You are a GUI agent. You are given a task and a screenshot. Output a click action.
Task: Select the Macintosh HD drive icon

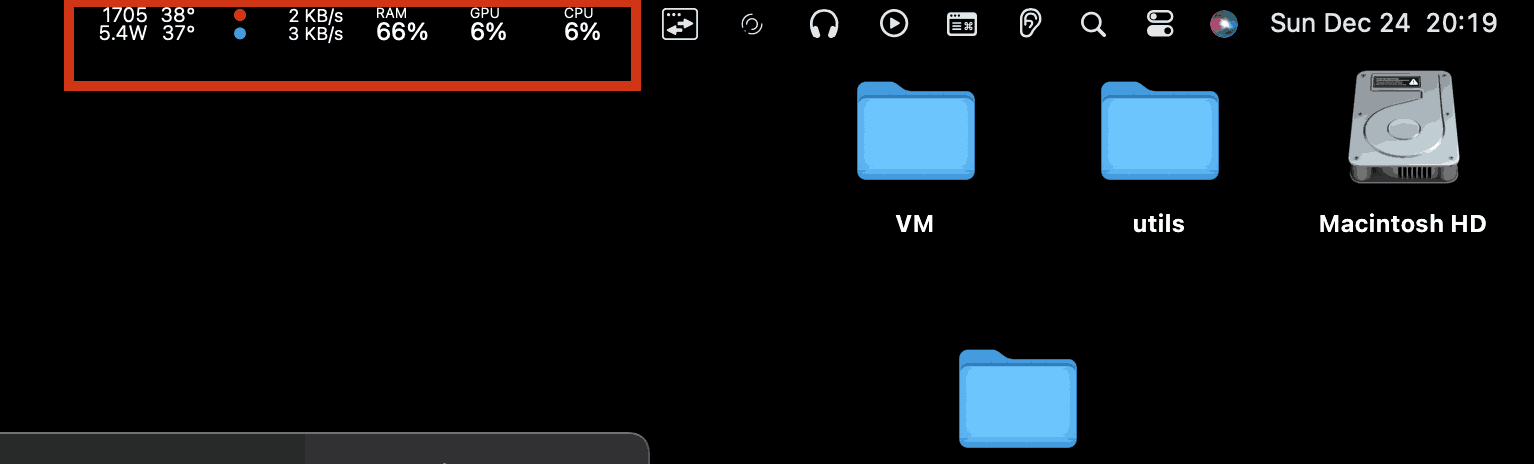click(x=1403, y=153)
